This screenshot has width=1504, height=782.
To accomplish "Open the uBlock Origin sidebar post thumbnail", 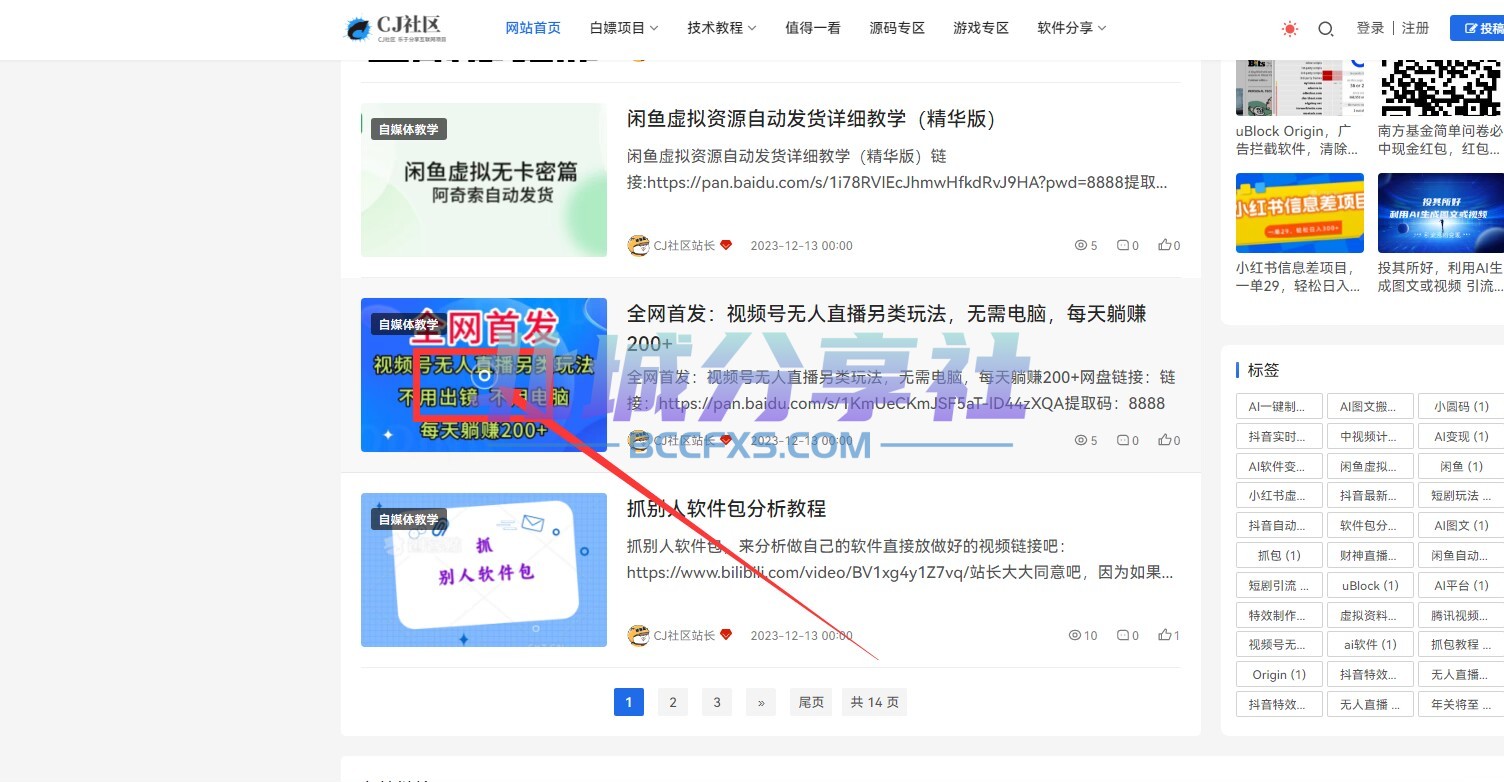I will pos(1300,88).
